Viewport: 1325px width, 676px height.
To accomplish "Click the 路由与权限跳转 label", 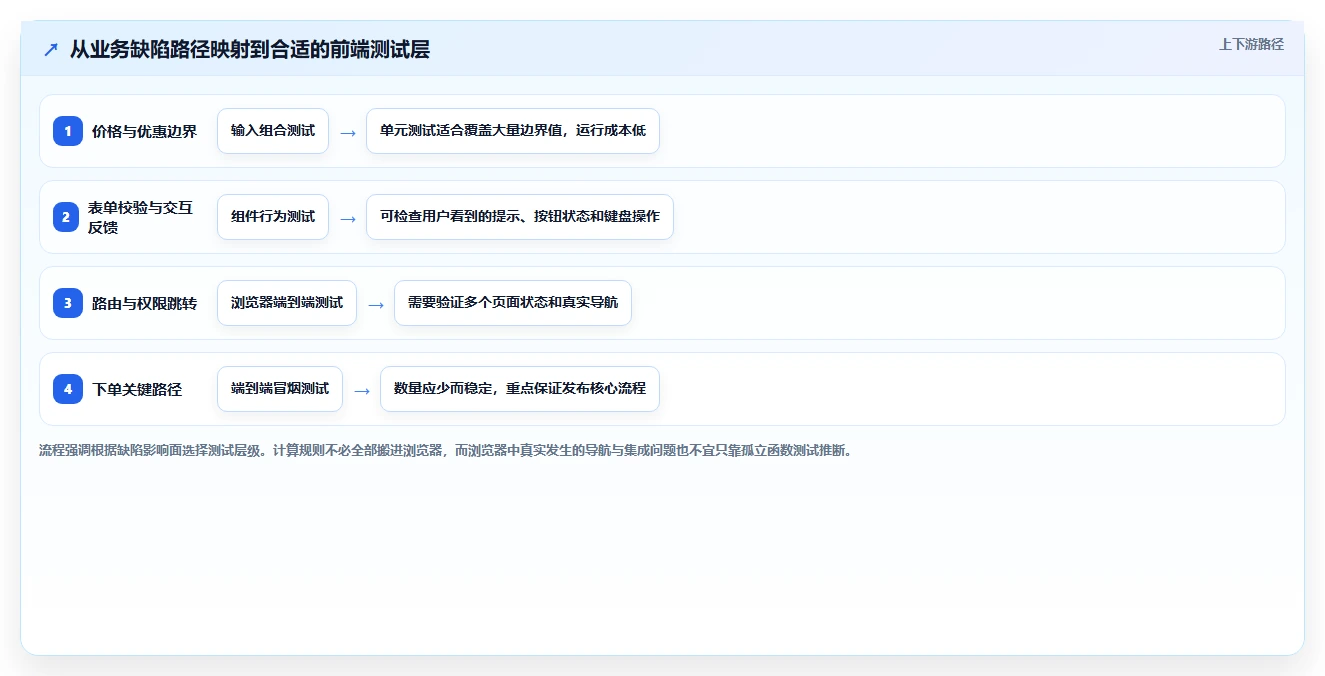I will [144, 303].
